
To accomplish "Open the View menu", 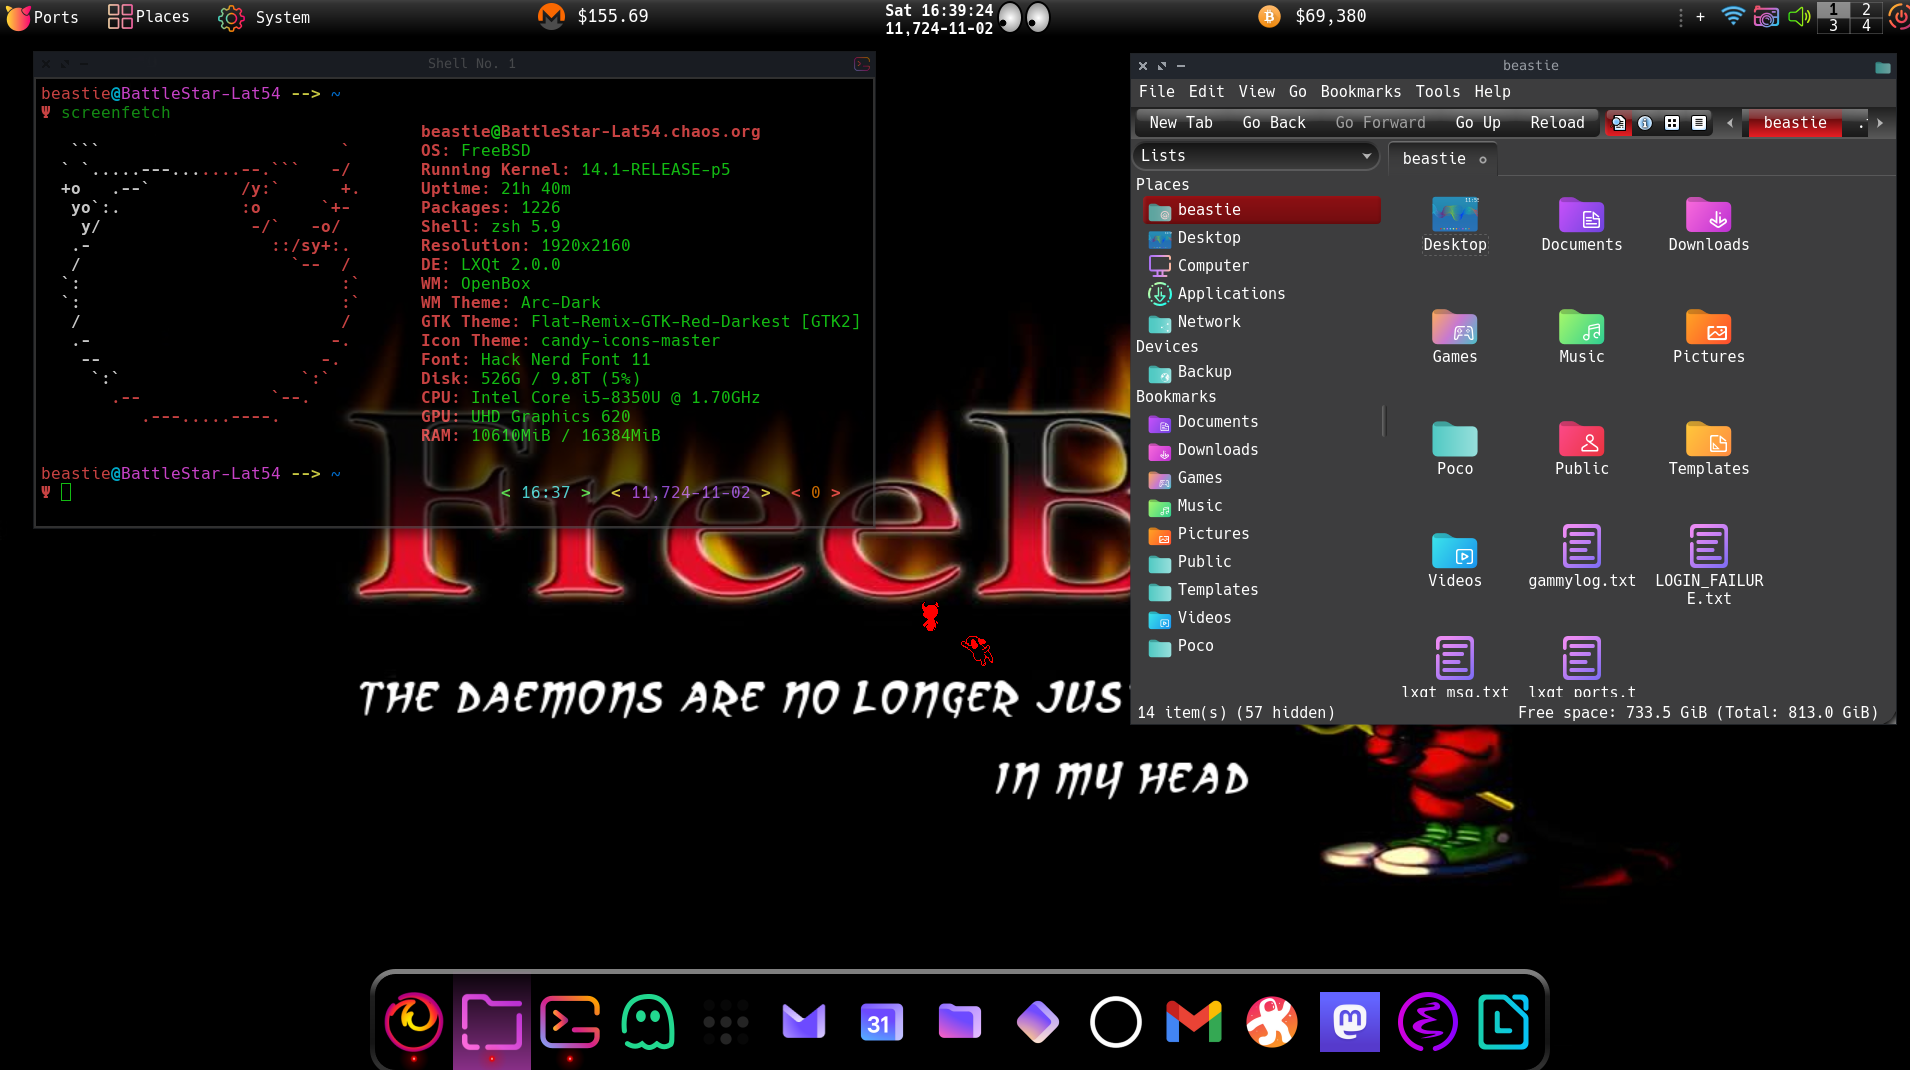I will (1257, 92).
